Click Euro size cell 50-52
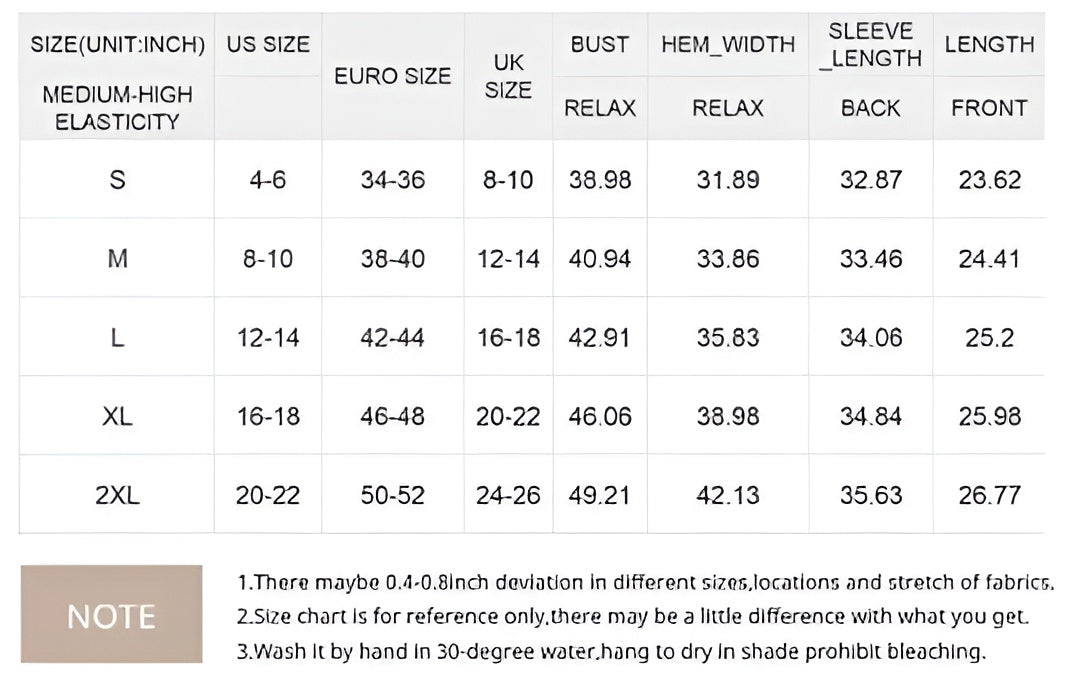Viewport: 1070px width, 692px height. [x=392, y=495]
